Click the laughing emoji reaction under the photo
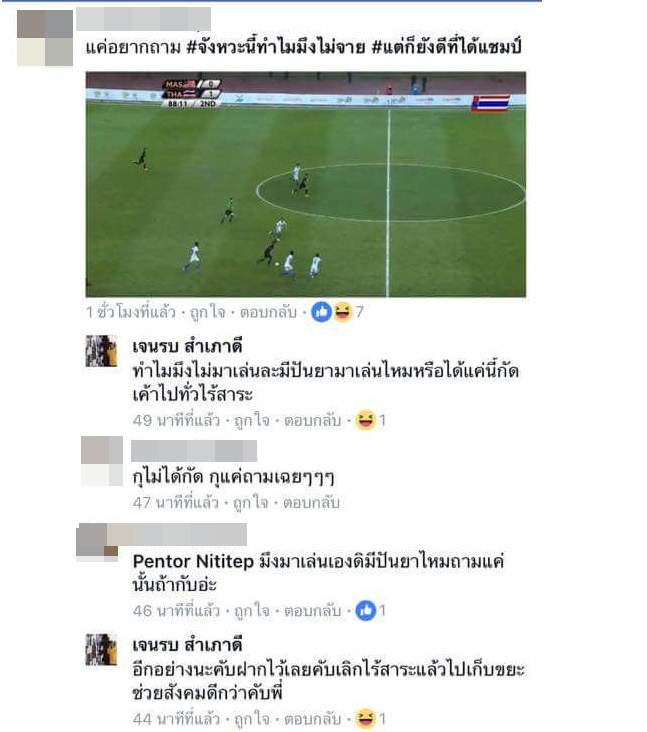The height and width of the screenshot is (732, 647). click(342, 312)
